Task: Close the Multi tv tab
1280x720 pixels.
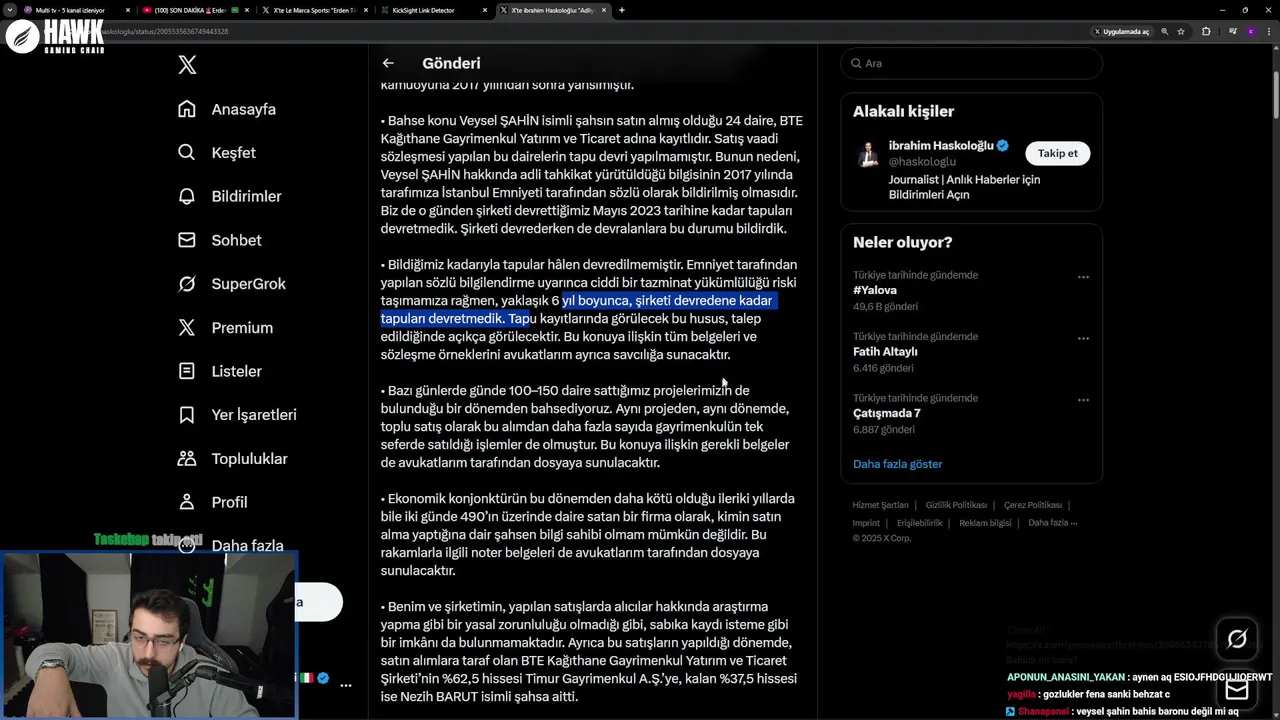Action: [x=128, y=10]
